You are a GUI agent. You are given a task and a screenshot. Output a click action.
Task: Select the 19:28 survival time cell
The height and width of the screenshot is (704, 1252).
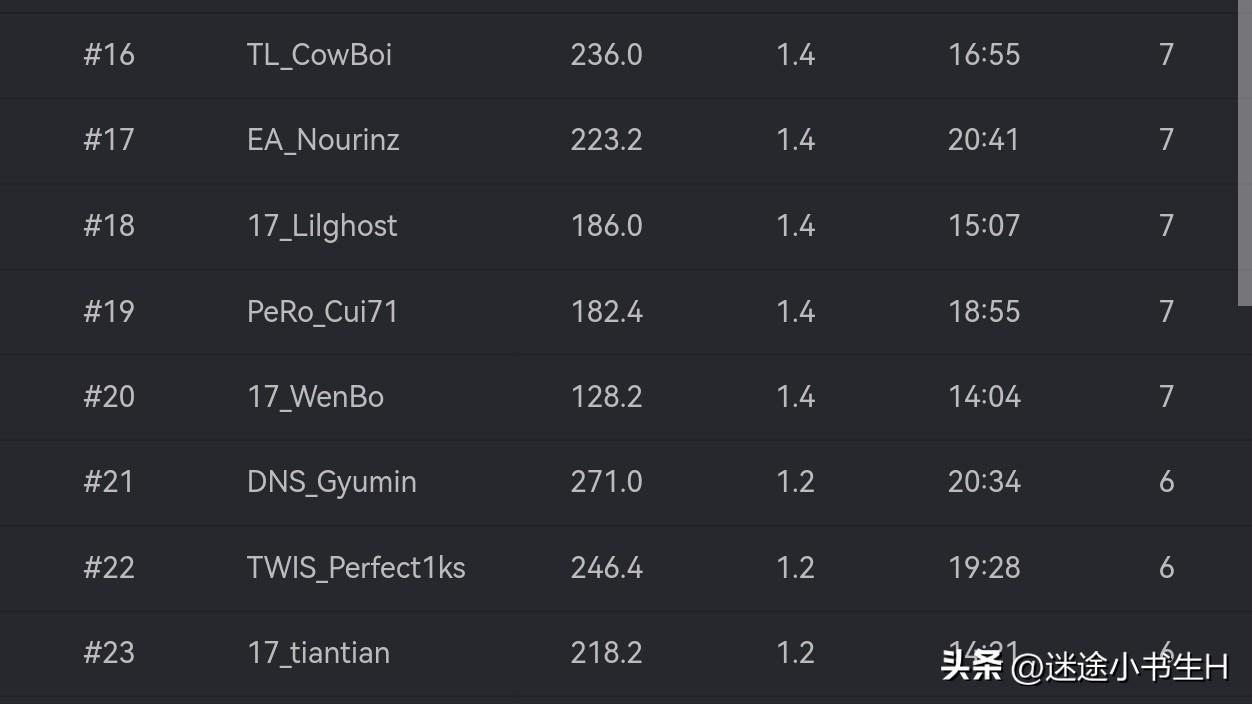pyautogui.click(x=984, y=568)
